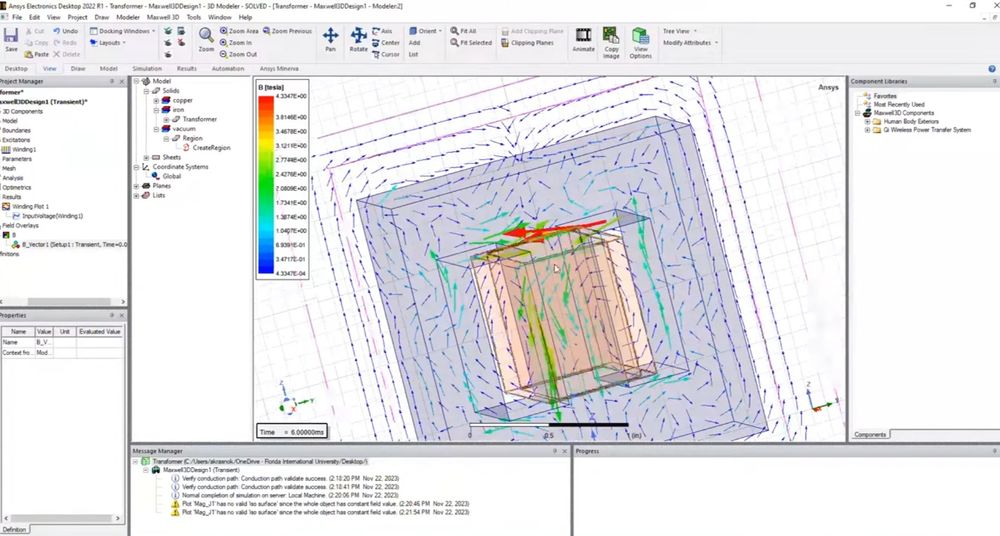Click the CreateRegion operation icon
The image size is (1000, 536).
(x=187, y=147)
